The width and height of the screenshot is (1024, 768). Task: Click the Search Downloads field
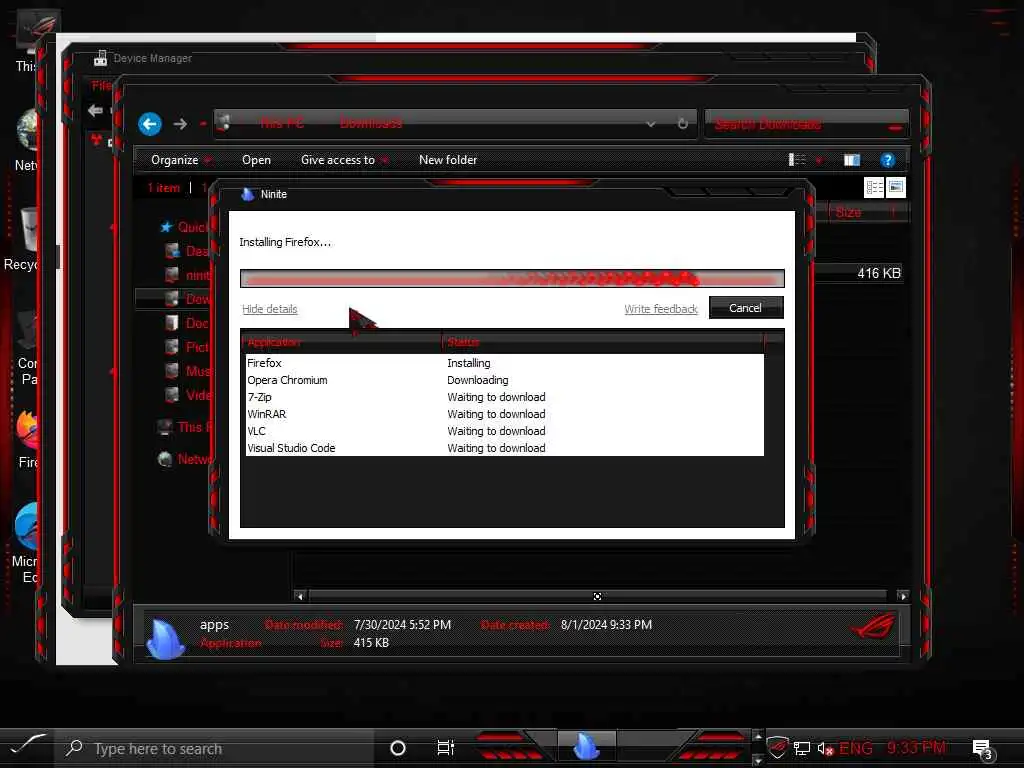[x=807, y=124]
